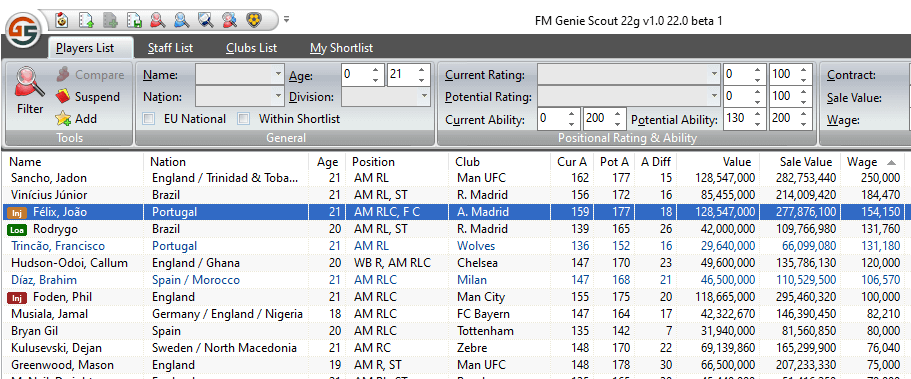911x379 pixels.
Task: Switch to the Clubs List tab
Action: 252,48
